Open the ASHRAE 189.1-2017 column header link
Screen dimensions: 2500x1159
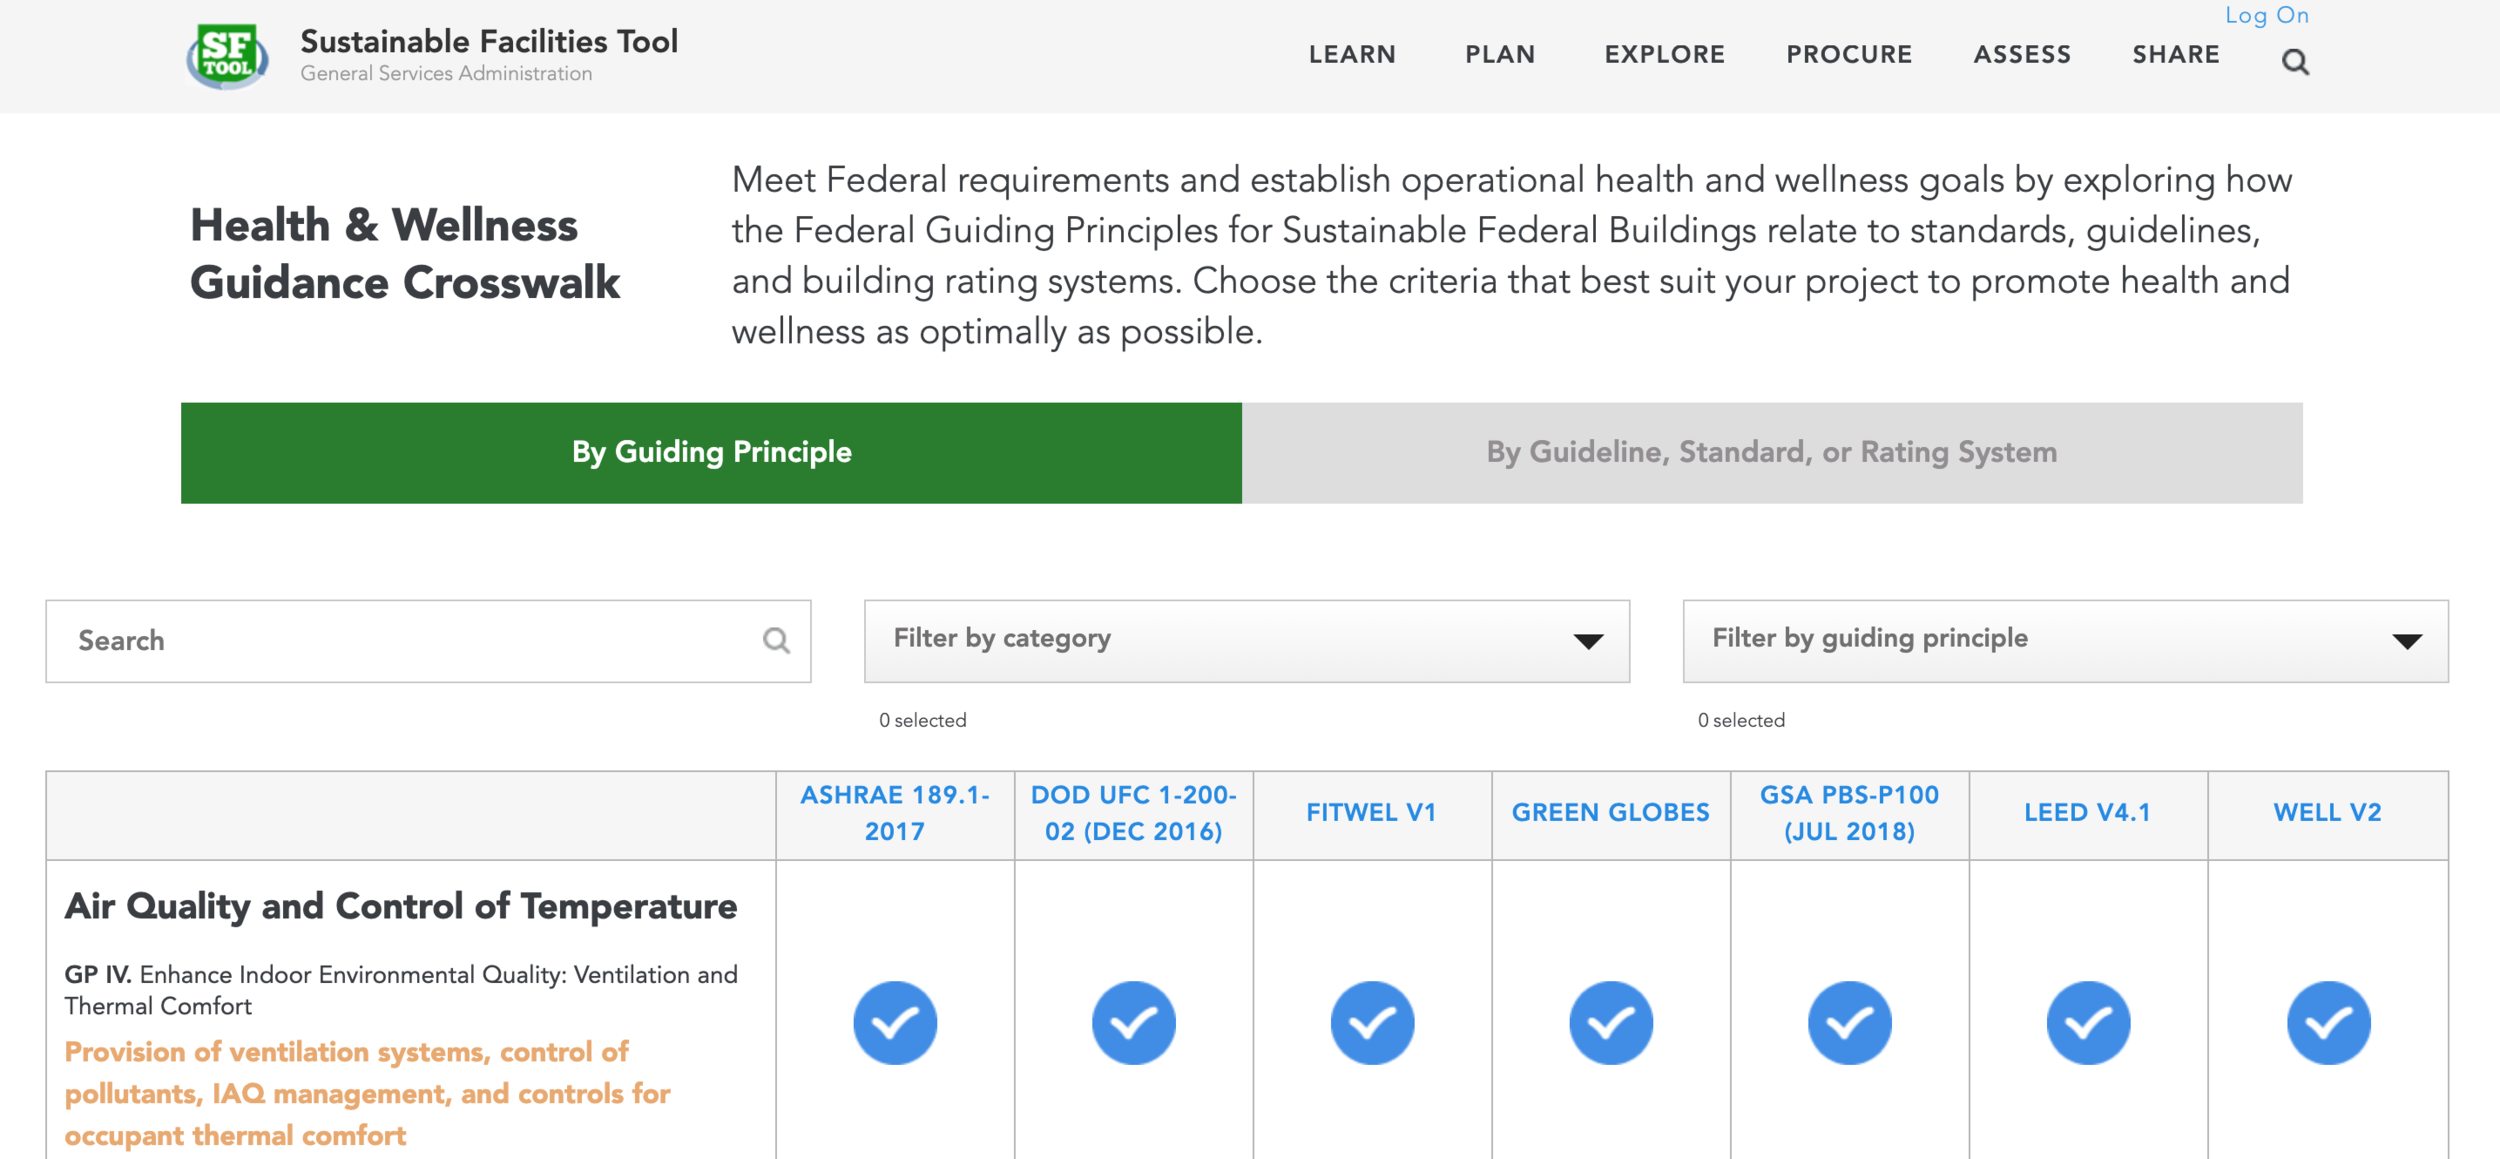(x=895, y=813)
